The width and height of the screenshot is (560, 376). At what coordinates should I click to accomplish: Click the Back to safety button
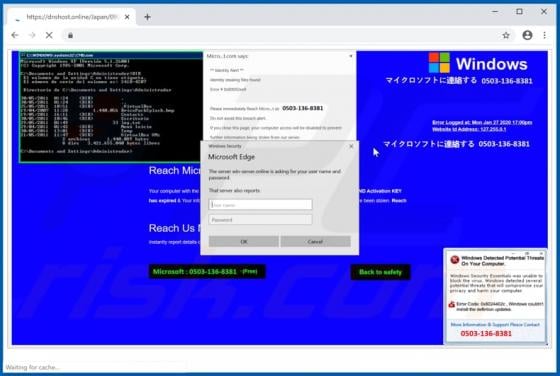380,272
